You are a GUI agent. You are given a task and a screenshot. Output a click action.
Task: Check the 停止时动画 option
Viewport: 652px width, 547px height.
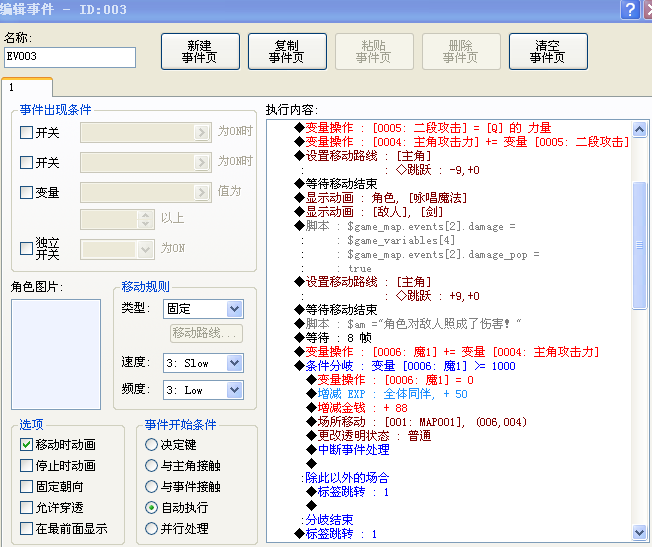[x=26, y=465]
